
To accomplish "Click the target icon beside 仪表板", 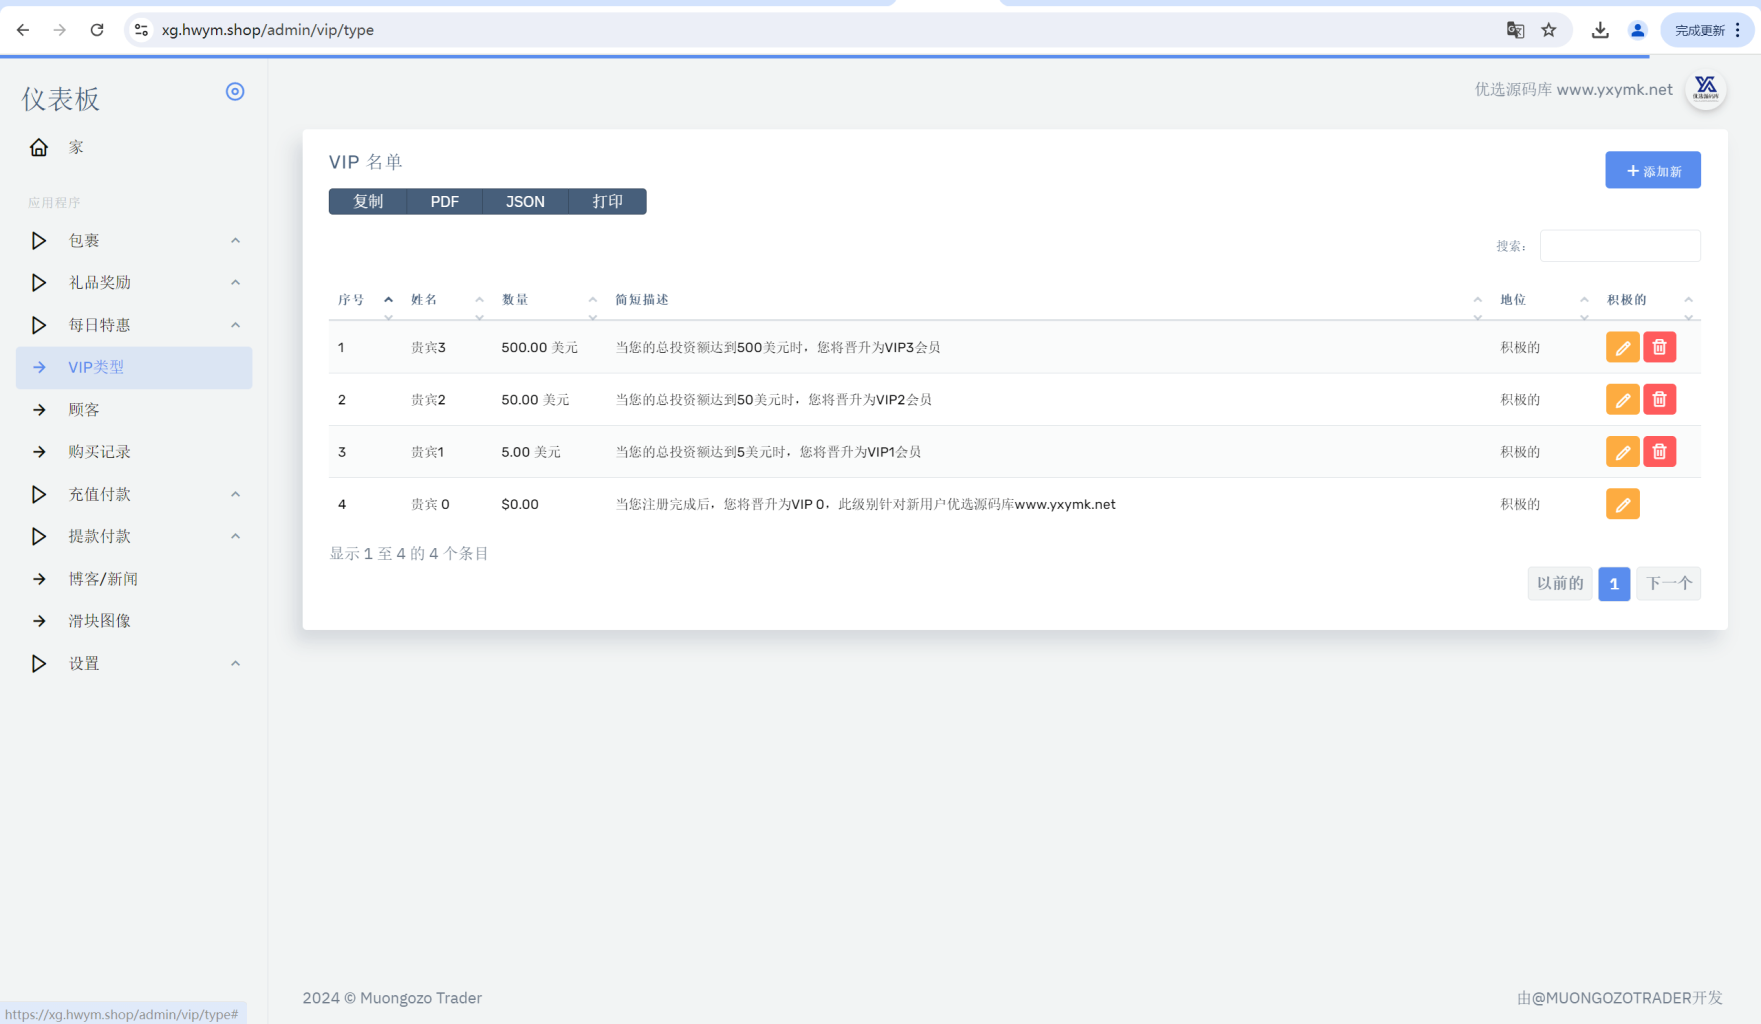I will pos(235,91).
